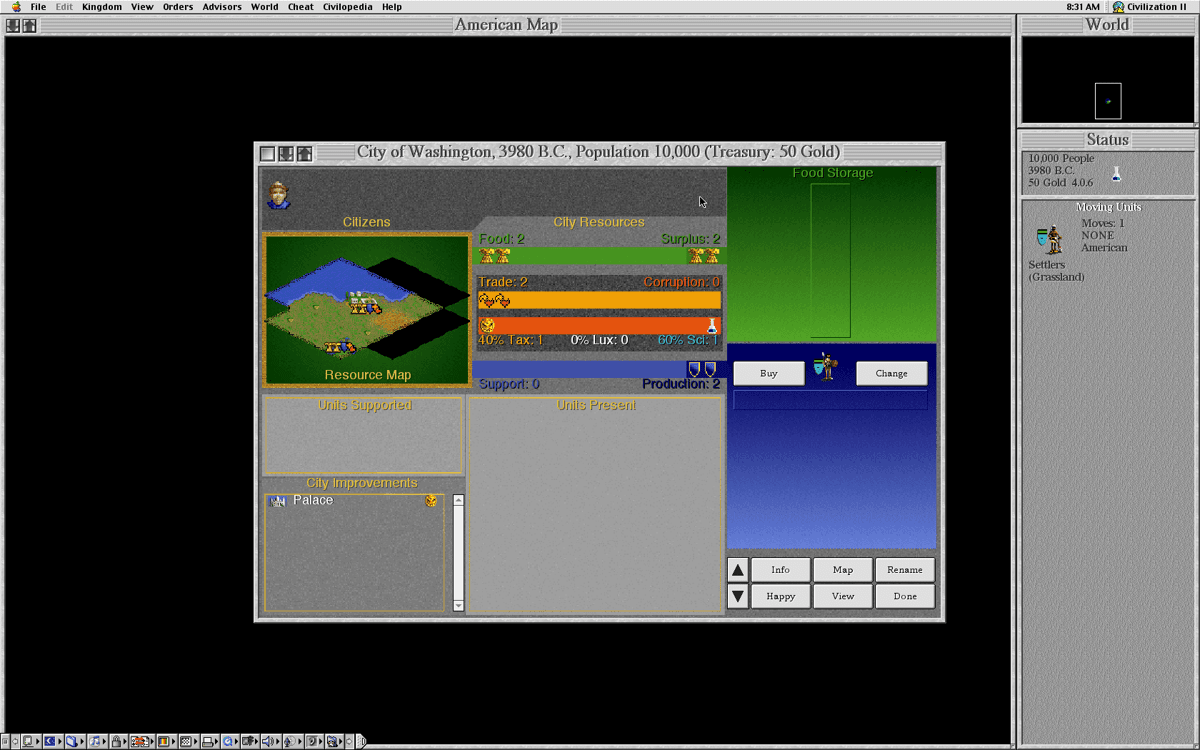1200x750 pixels.
Task: Click the city Resource Map
Action: coord(367,310)
